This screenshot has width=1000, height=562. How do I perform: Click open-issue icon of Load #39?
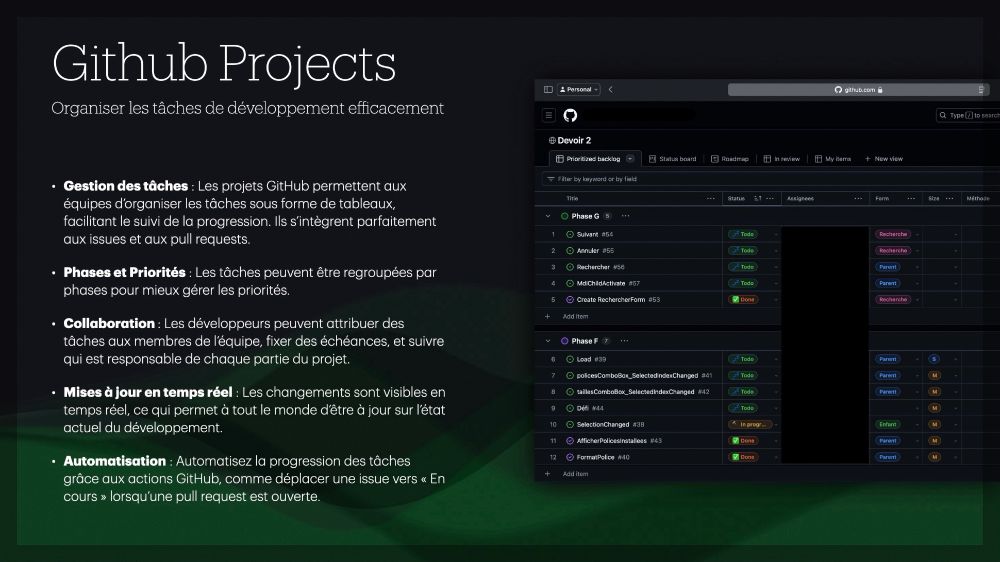(x=570, y=359)
